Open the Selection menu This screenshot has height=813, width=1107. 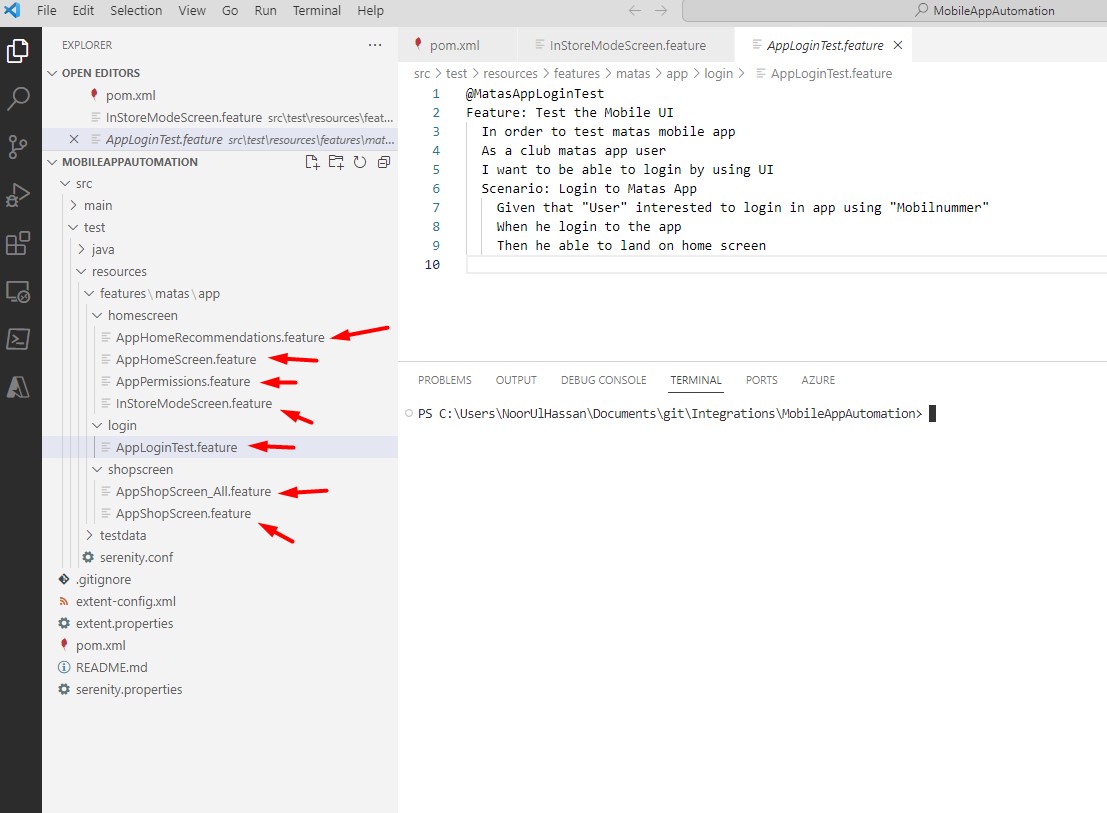[136, 11]
